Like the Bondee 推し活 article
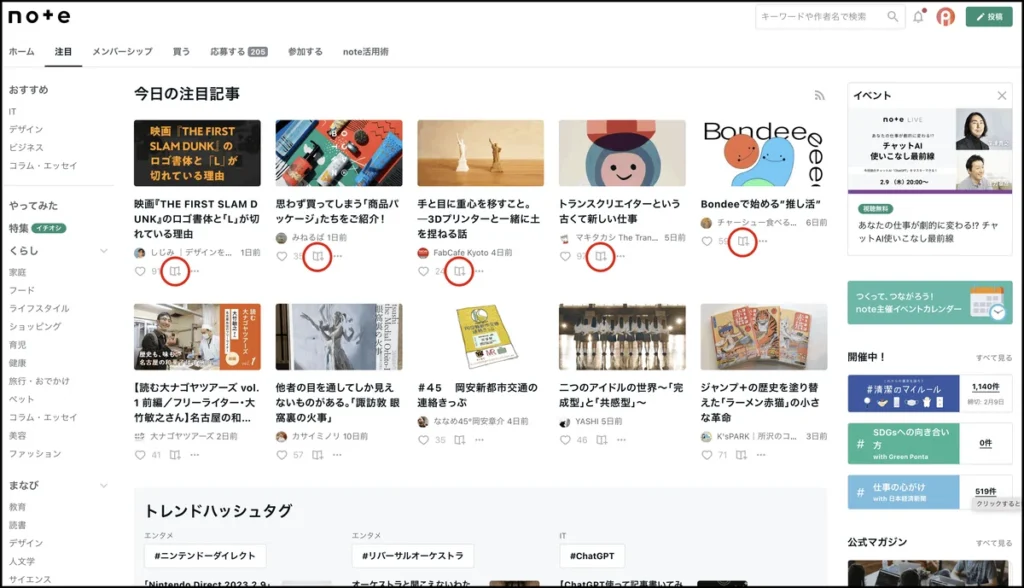This screenshot has height=588, width=1024. click(707, 241)
